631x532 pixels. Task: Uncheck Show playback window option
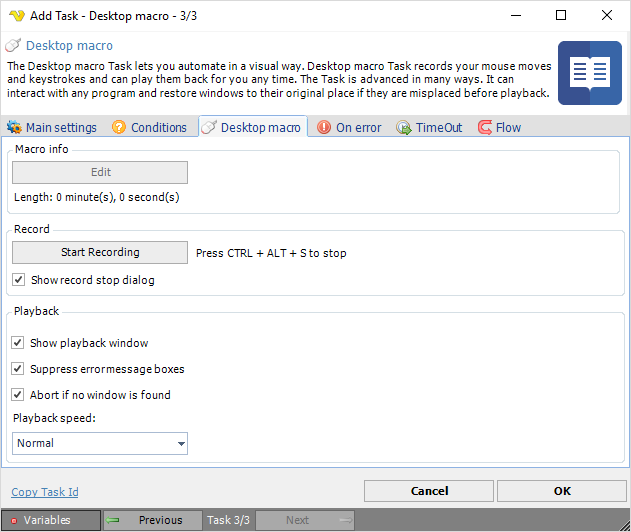tap(19, 343)
